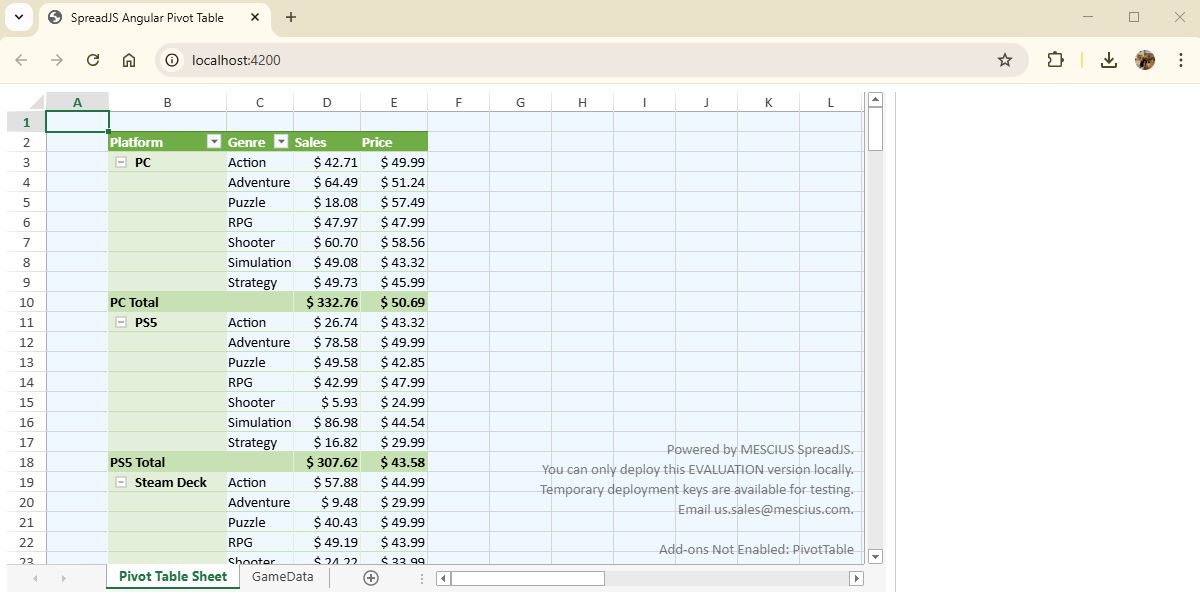
Task: Open the Genre filter dropdown
Action: pyautogui.click(x=281, y=142)
